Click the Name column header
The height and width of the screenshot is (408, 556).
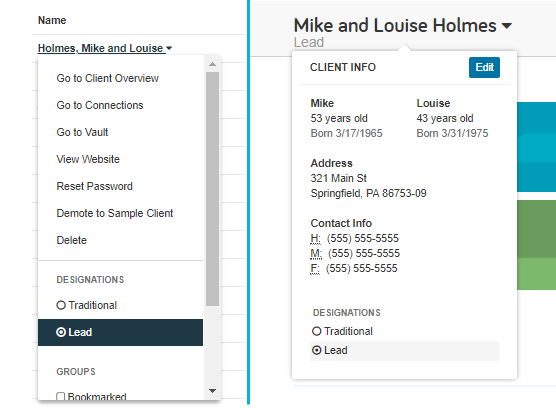tap(52, 20)
